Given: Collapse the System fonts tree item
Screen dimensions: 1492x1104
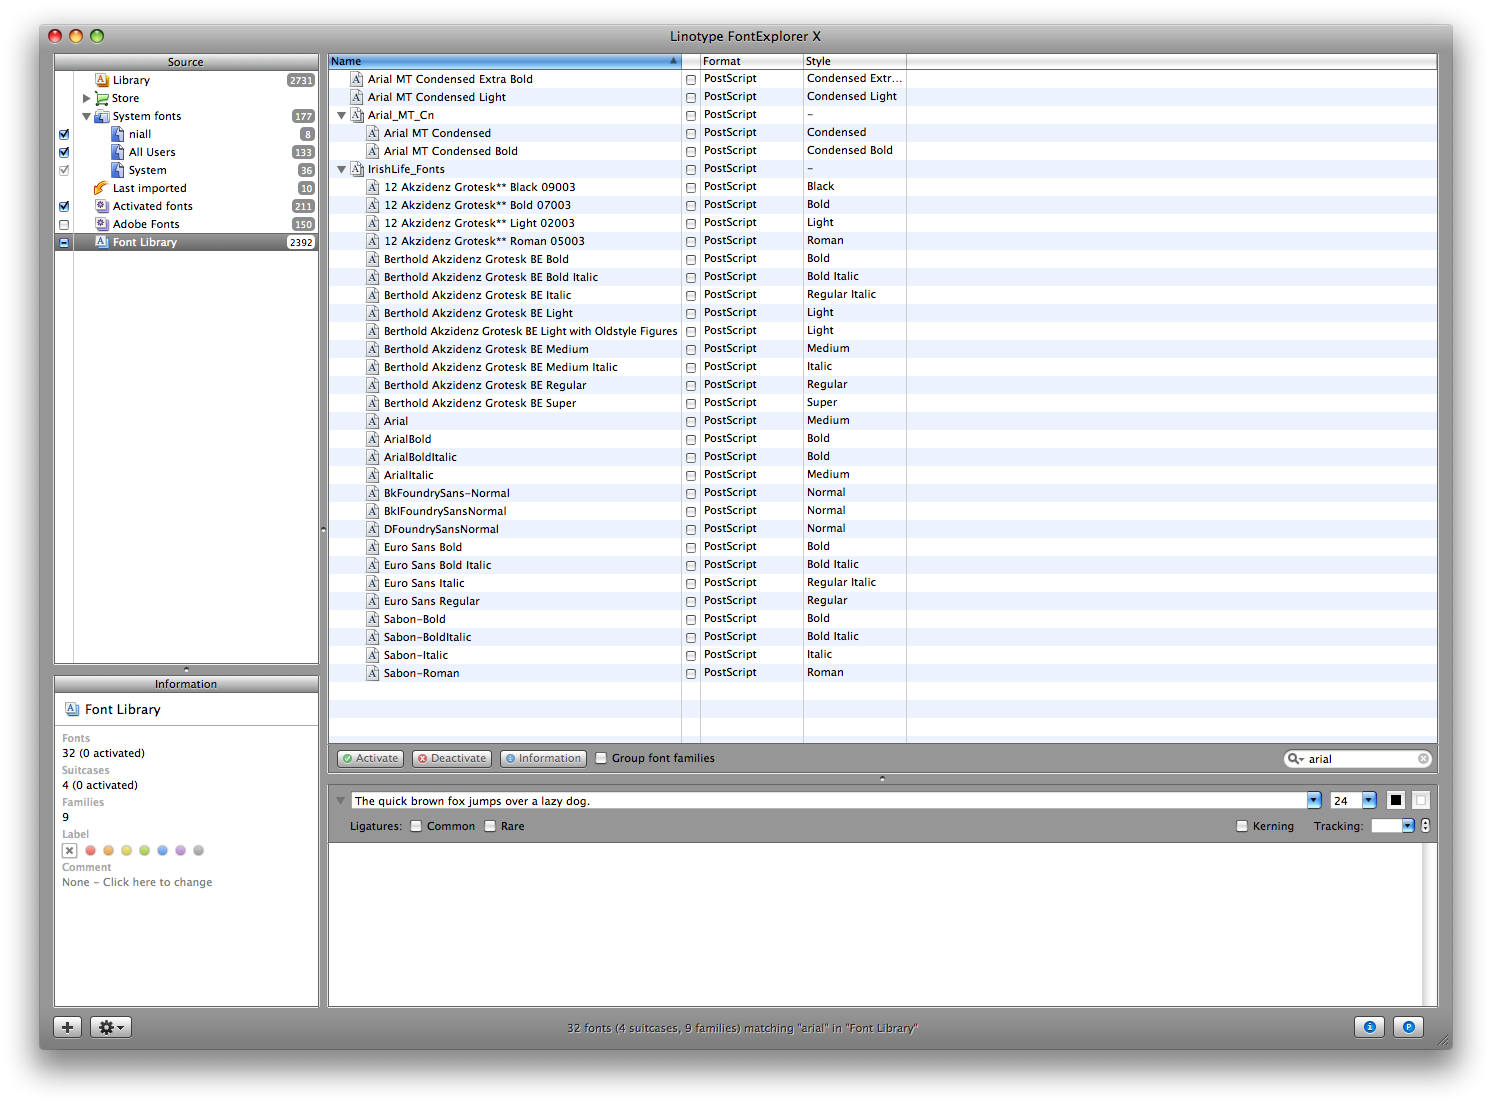Looking at the screenshot, I should (86, 116).
